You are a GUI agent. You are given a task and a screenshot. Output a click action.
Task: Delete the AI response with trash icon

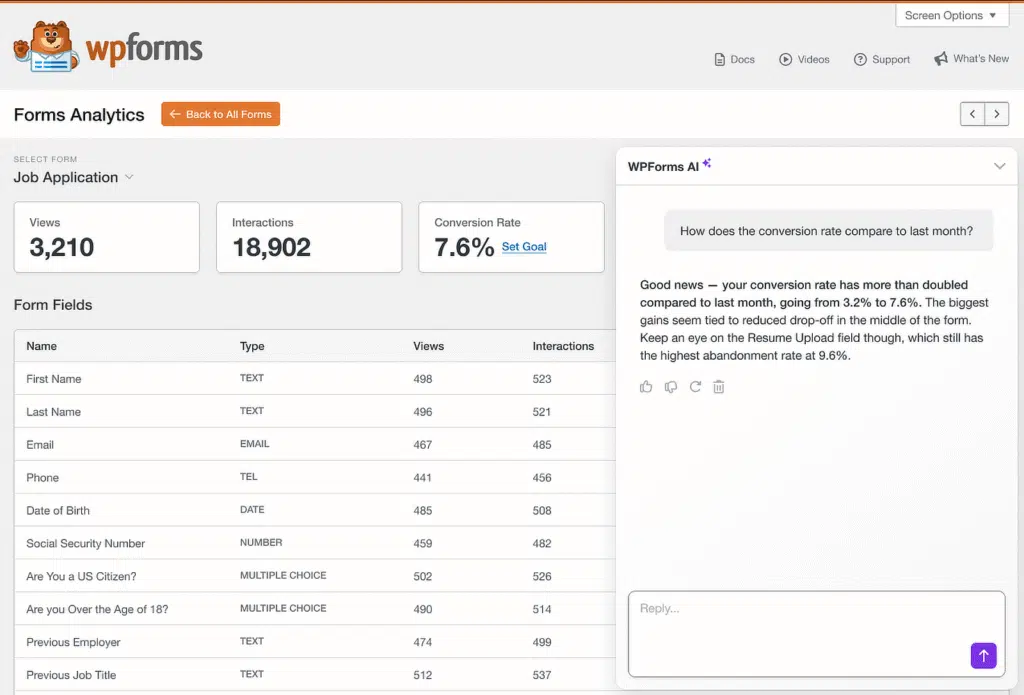click(x=718, y=387)
